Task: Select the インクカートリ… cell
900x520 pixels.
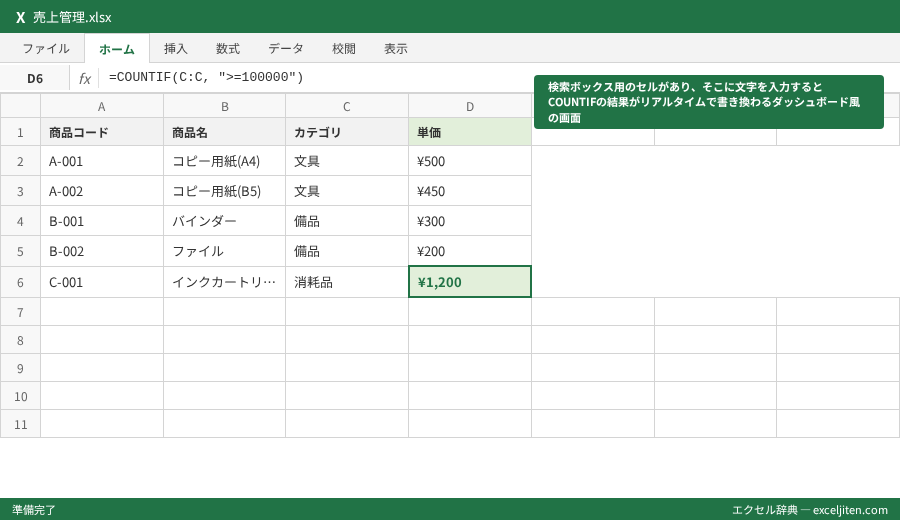Action: click(224, 282)
